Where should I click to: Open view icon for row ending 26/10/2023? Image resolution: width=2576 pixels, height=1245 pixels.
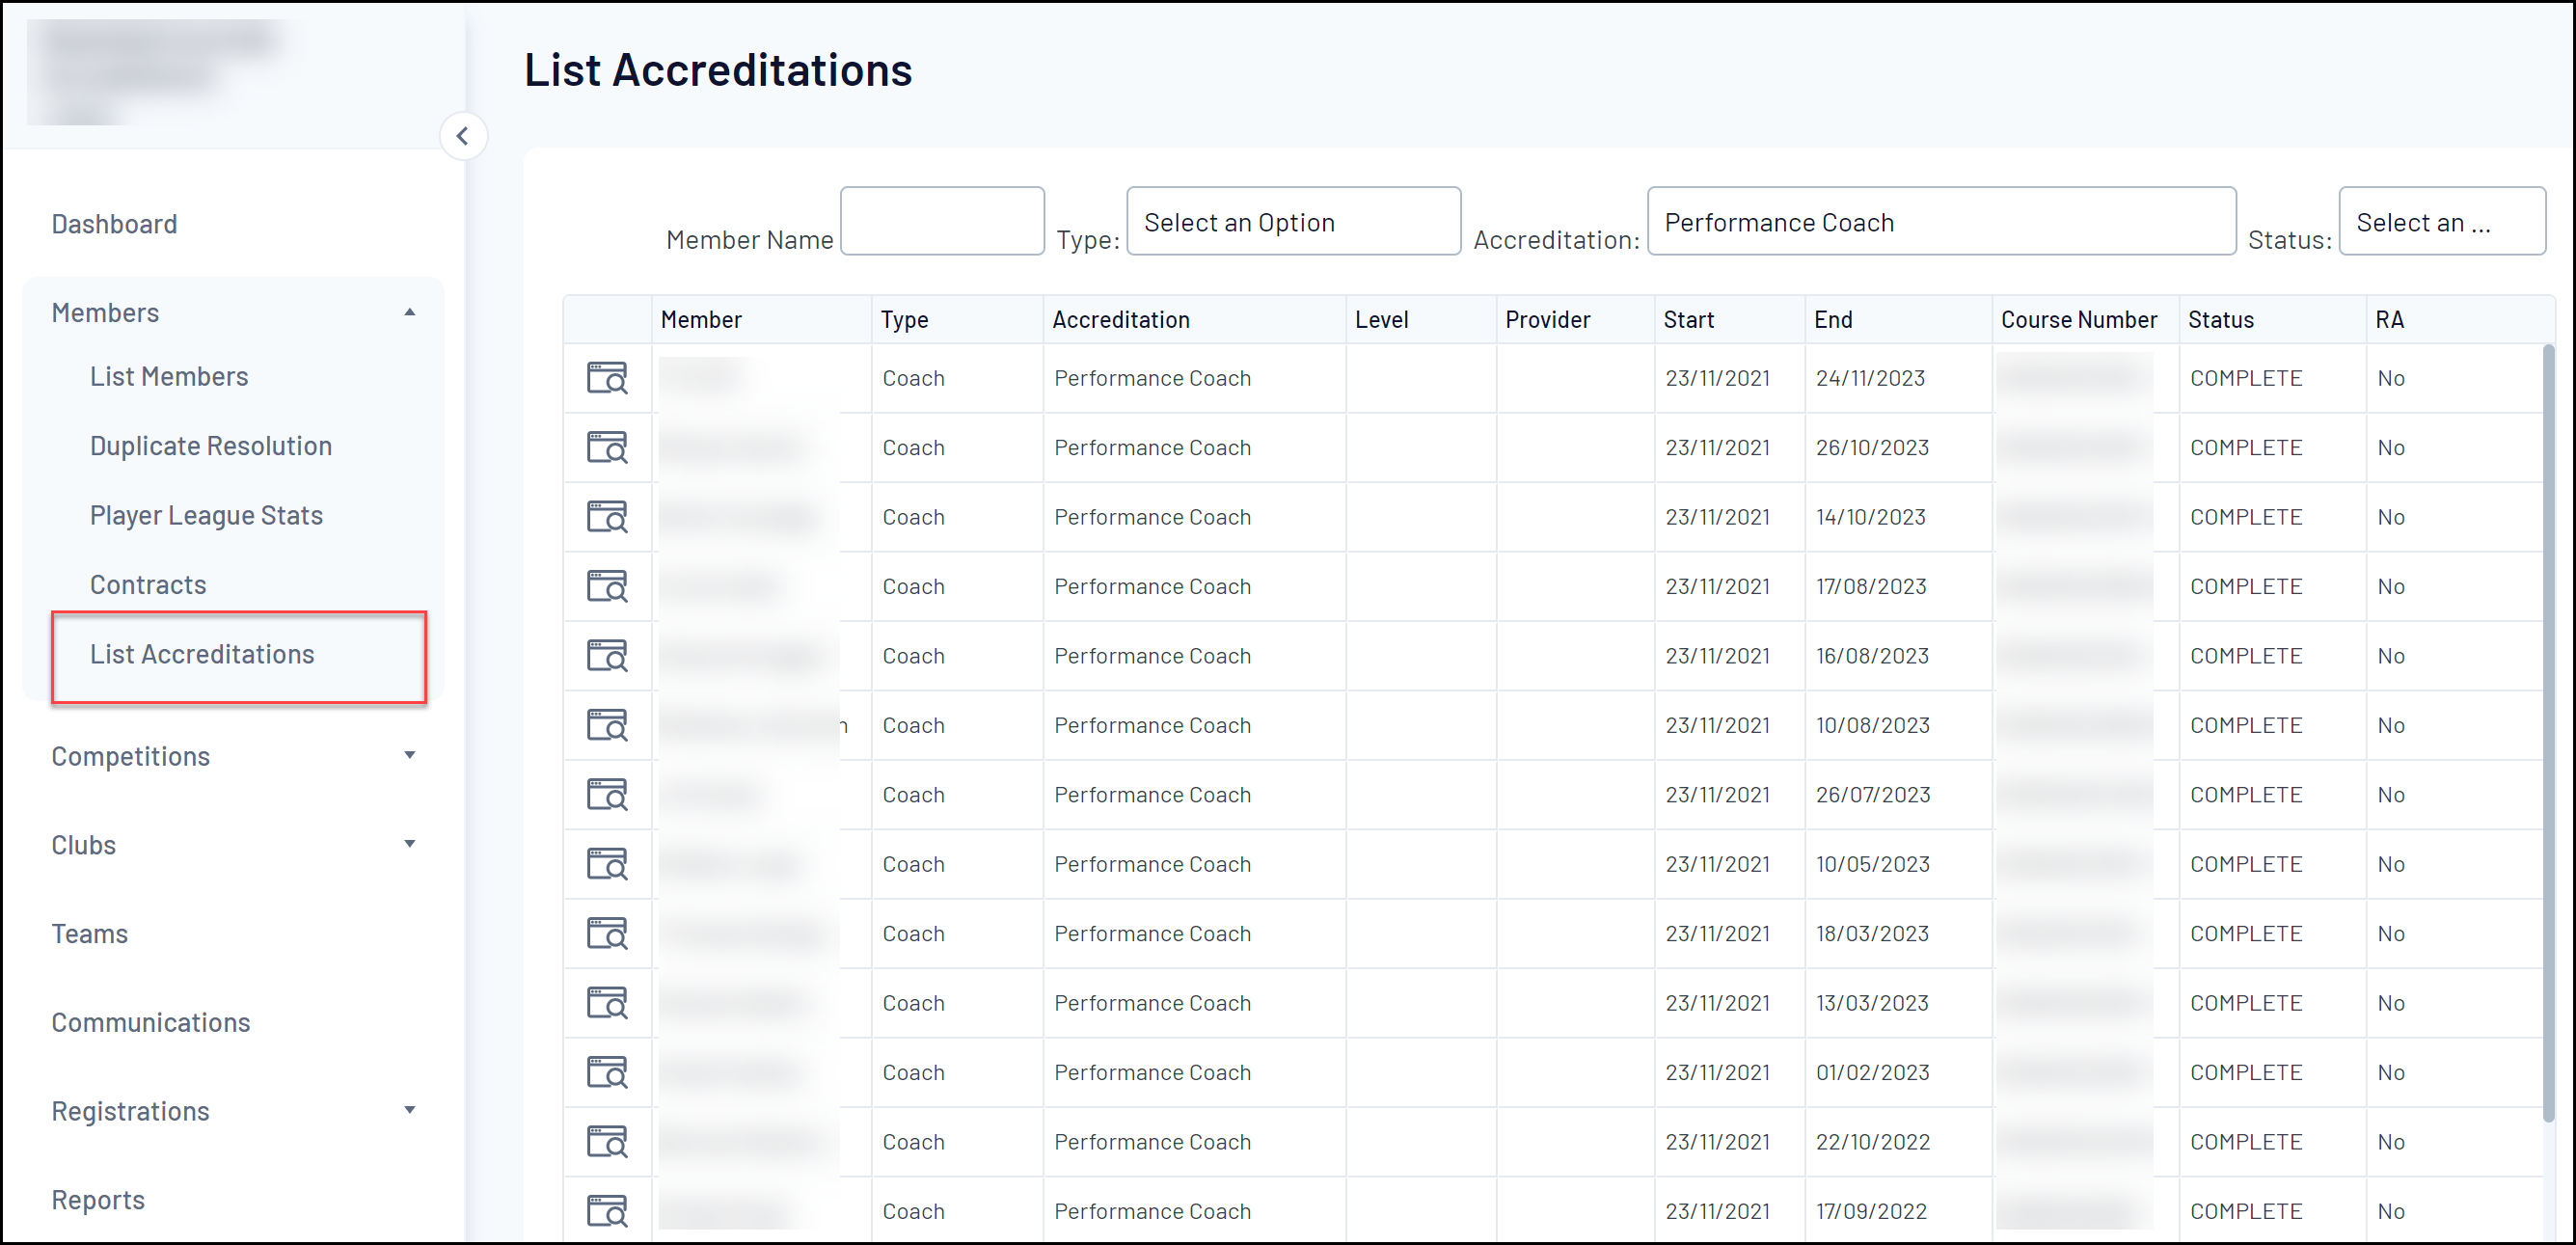click(x=606, y=447)
